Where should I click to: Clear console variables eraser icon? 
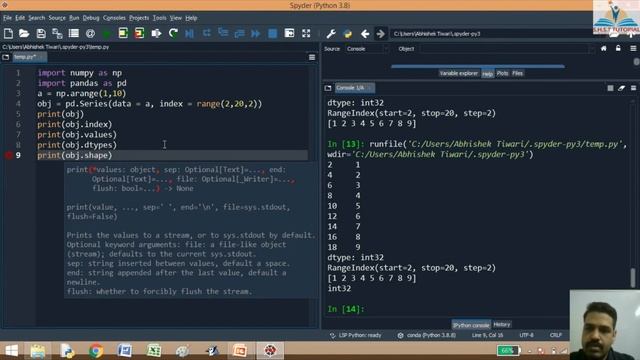tap(622, 88)
